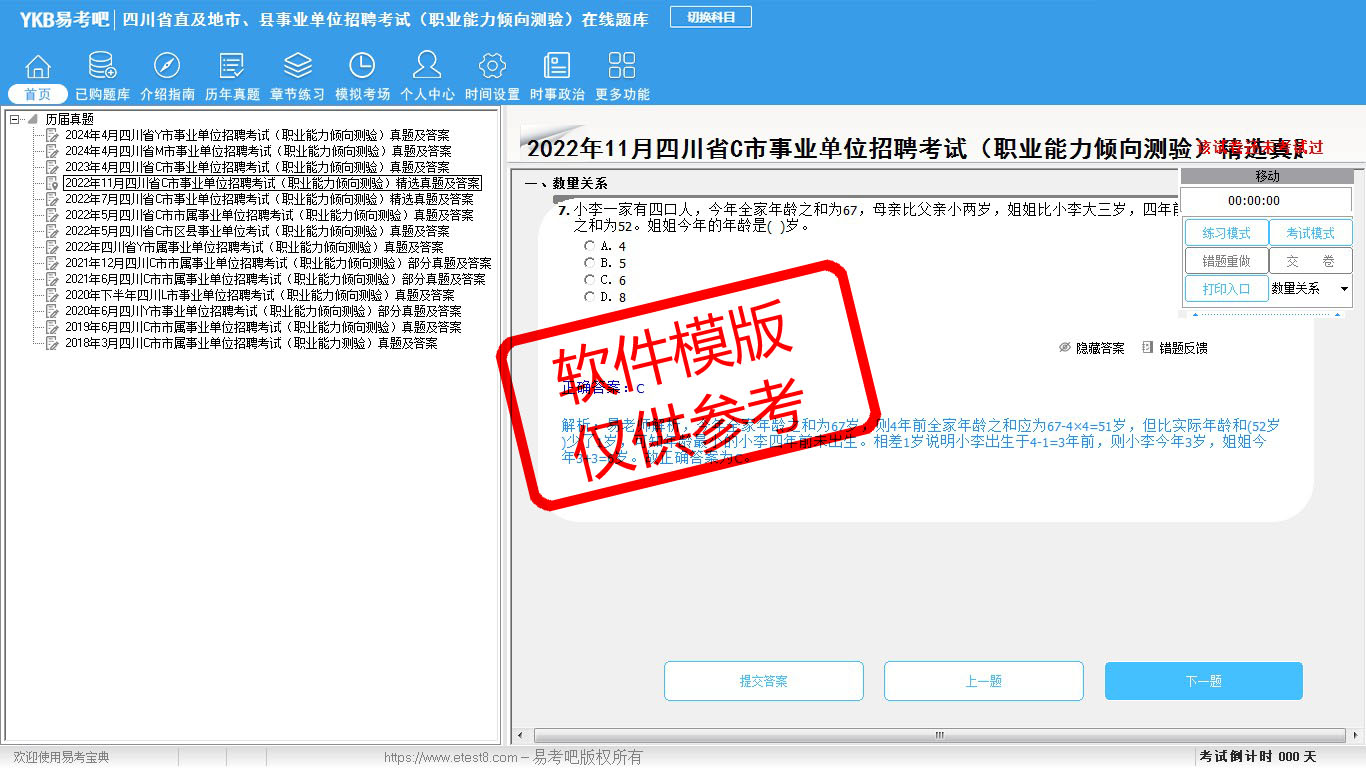The image size is (1366, 768).
Task: Open 章节练习 chapter practice icon
Action: (x=297, y=67)
